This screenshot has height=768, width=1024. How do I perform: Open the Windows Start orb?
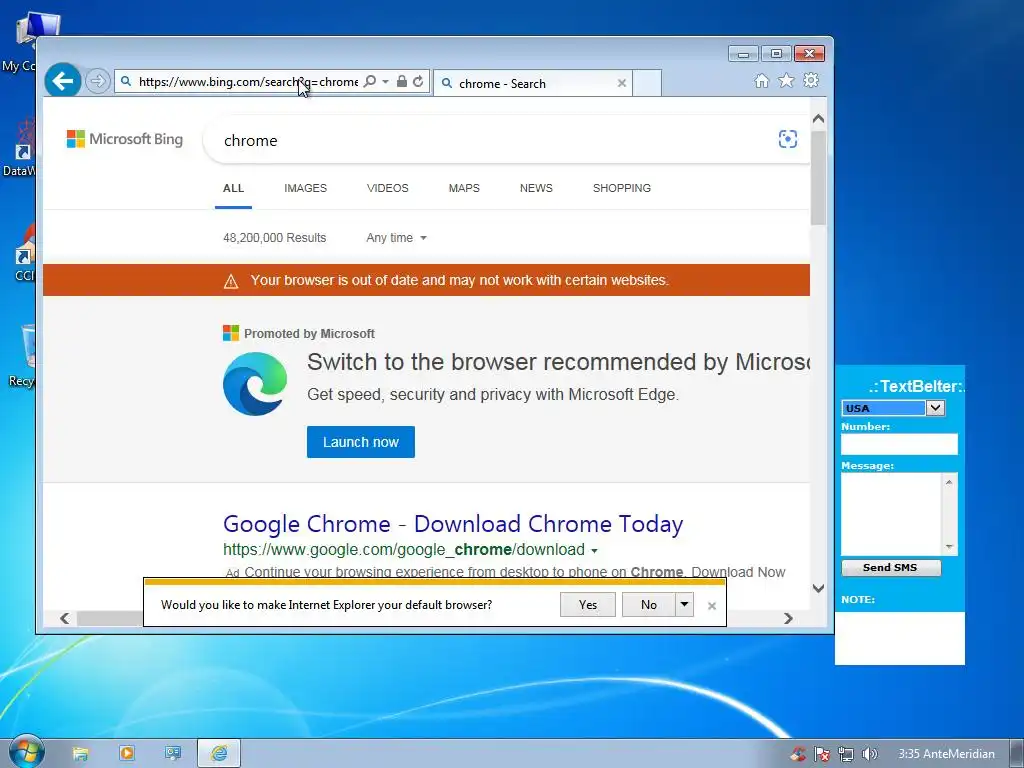point(25,752)
